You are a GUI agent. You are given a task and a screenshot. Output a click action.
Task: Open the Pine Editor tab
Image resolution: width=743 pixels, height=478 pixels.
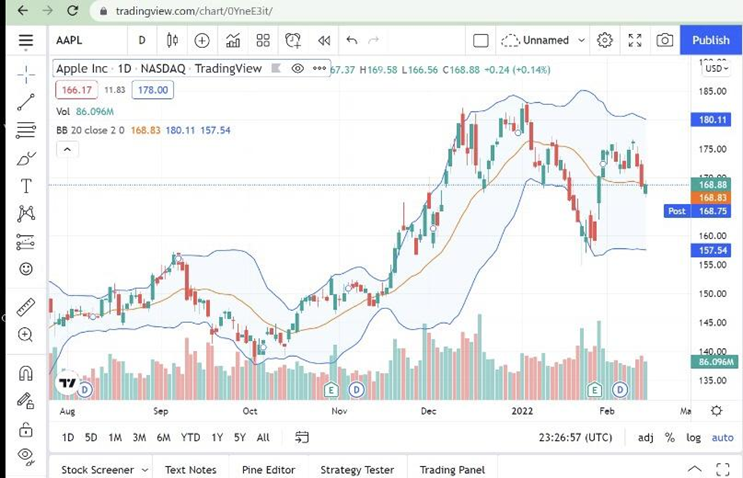268,469
